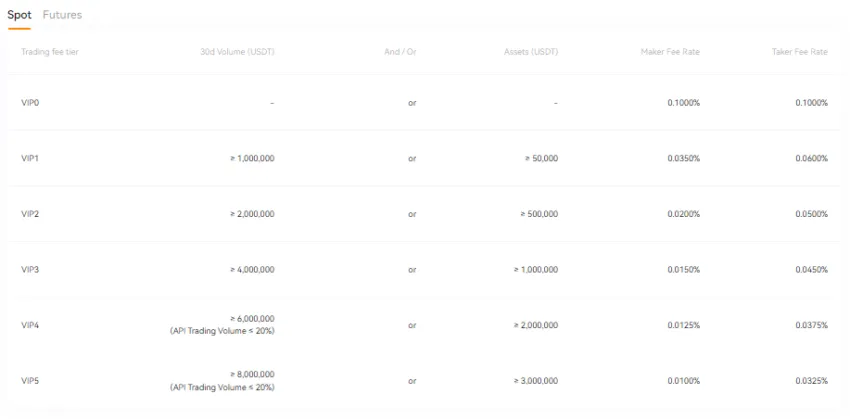Click the 30d Volume (USDT) header
This screenshot has width=850, height=419.
(237, 52)
